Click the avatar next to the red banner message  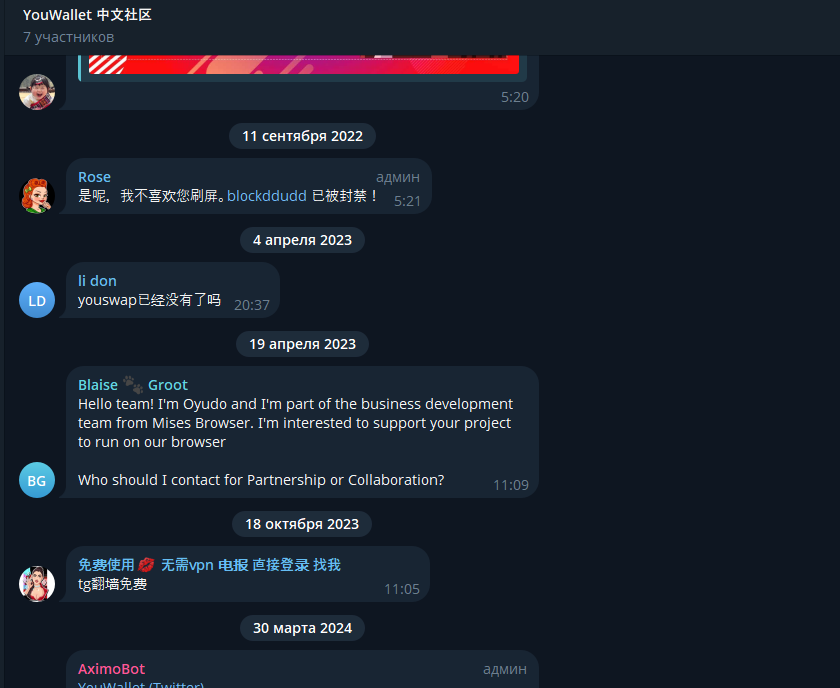(37, 92)
